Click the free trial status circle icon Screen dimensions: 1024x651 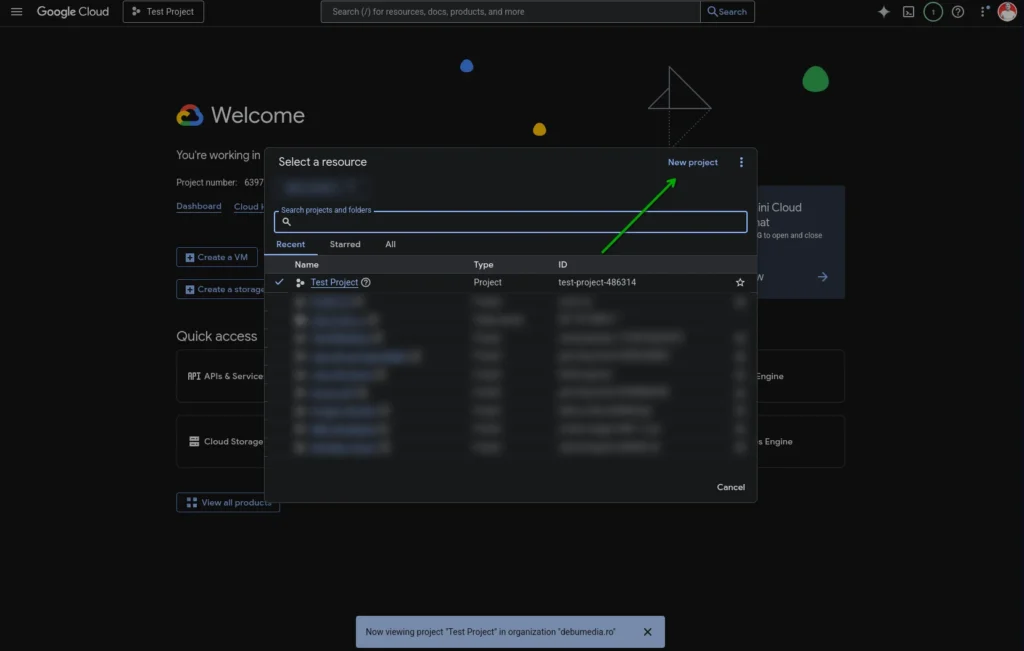click(933, 12)
